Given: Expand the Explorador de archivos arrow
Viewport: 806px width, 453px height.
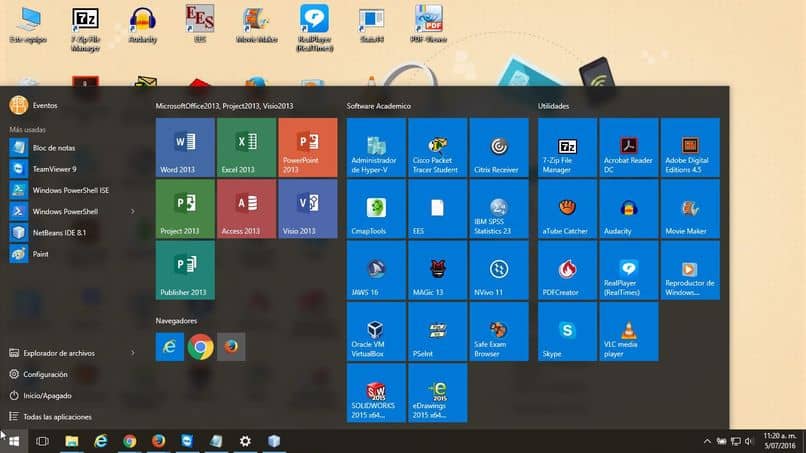Looking at the screenshot, I should 133,353.
